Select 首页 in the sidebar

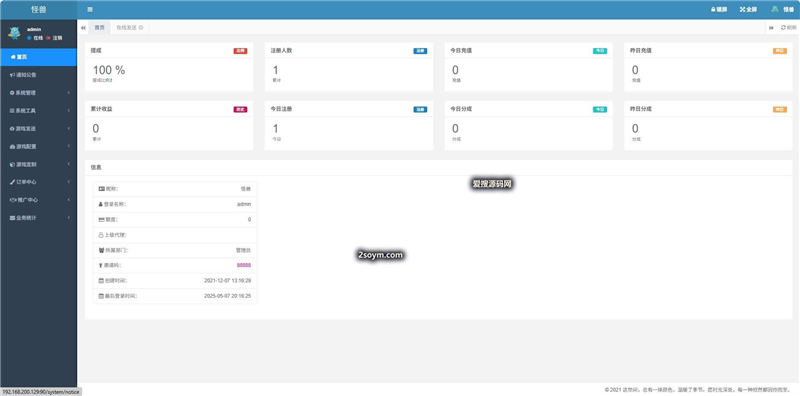38,57
